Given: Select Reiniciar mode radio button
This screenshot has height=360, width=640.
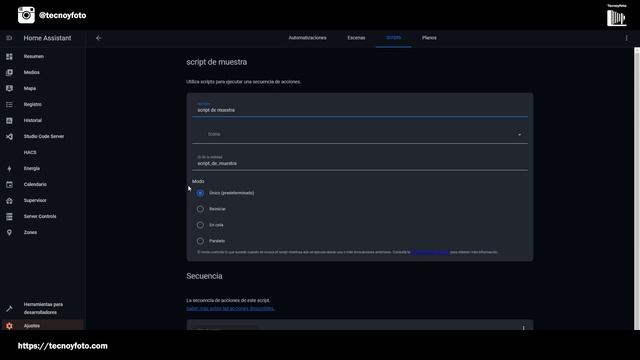Looking at the screenshot, I should pyautogui.click(x=200, y=209).
